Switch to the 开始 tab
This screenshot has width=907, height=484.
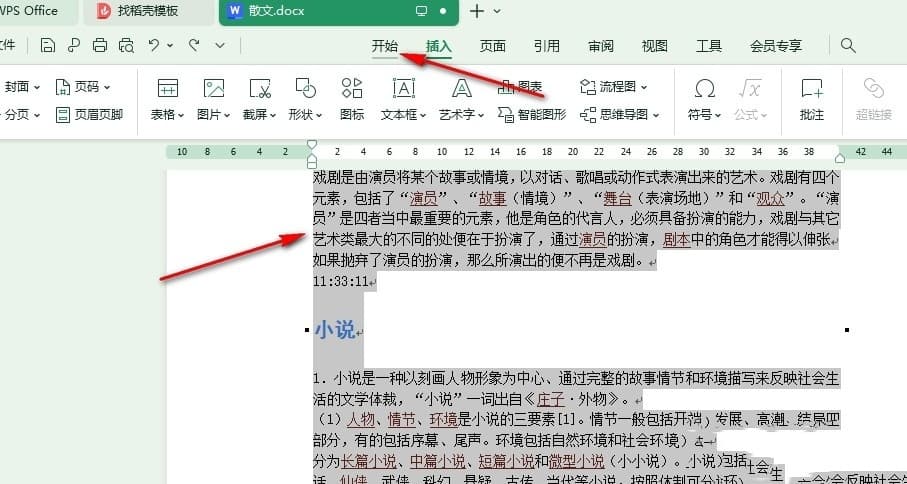pos(385,46)
